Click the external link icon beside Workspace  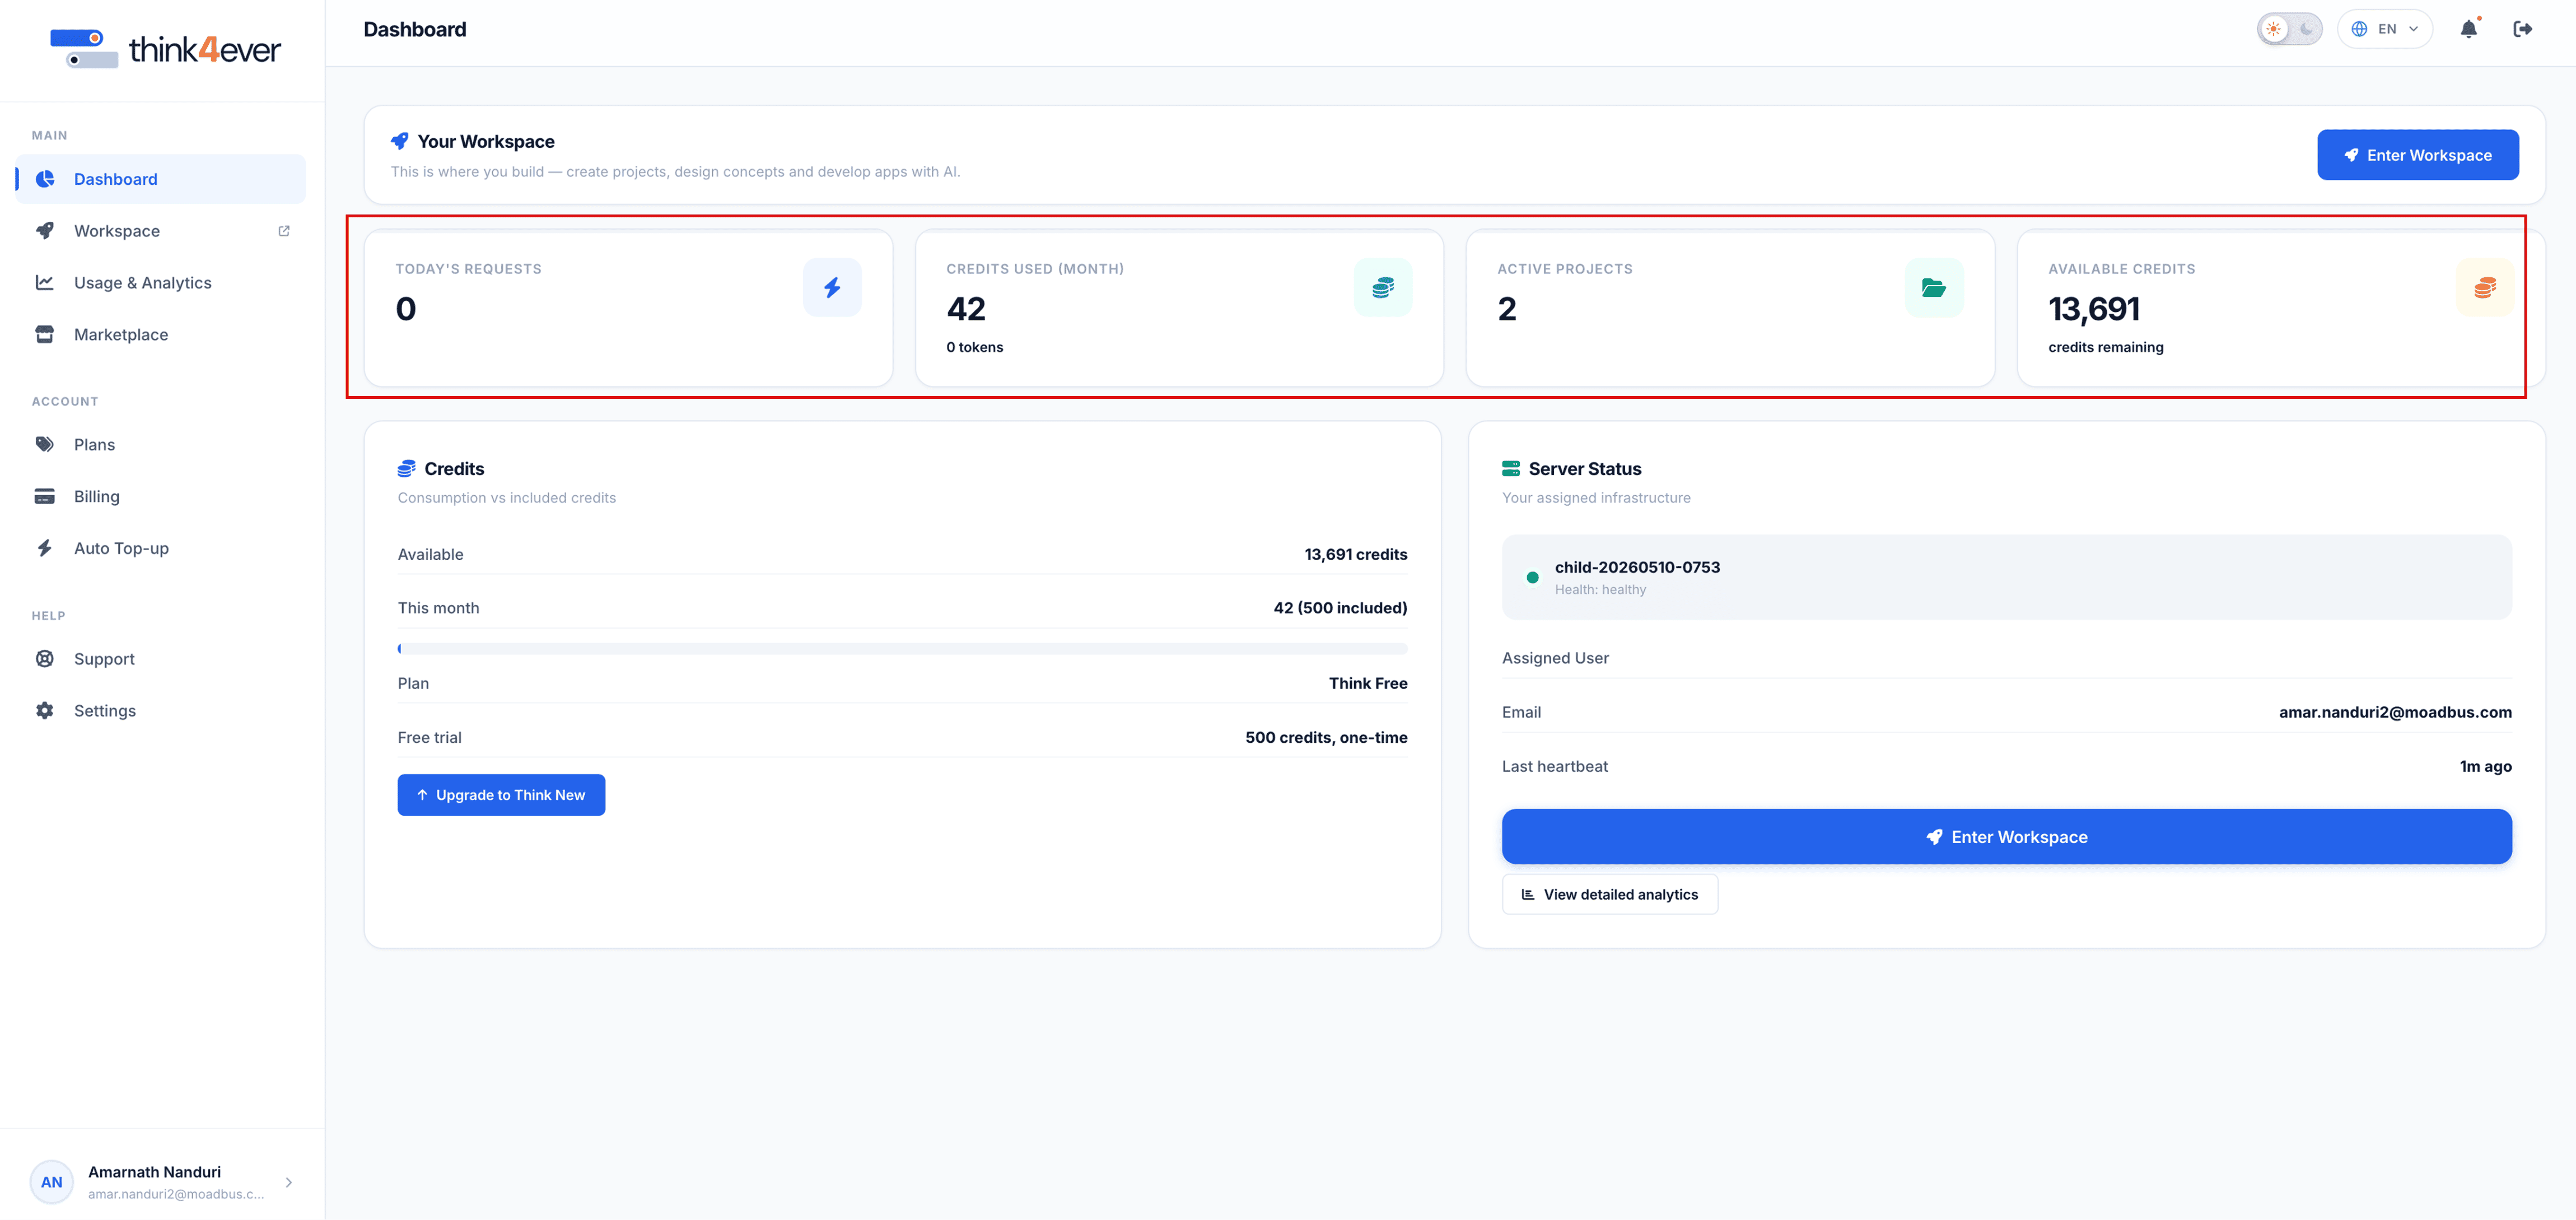284,231
